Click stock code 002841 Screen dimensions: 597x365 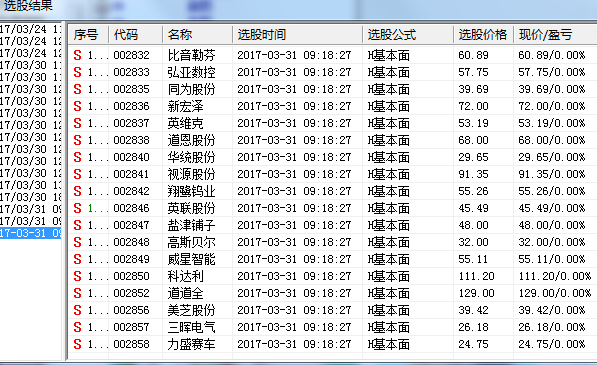(131, 174)
